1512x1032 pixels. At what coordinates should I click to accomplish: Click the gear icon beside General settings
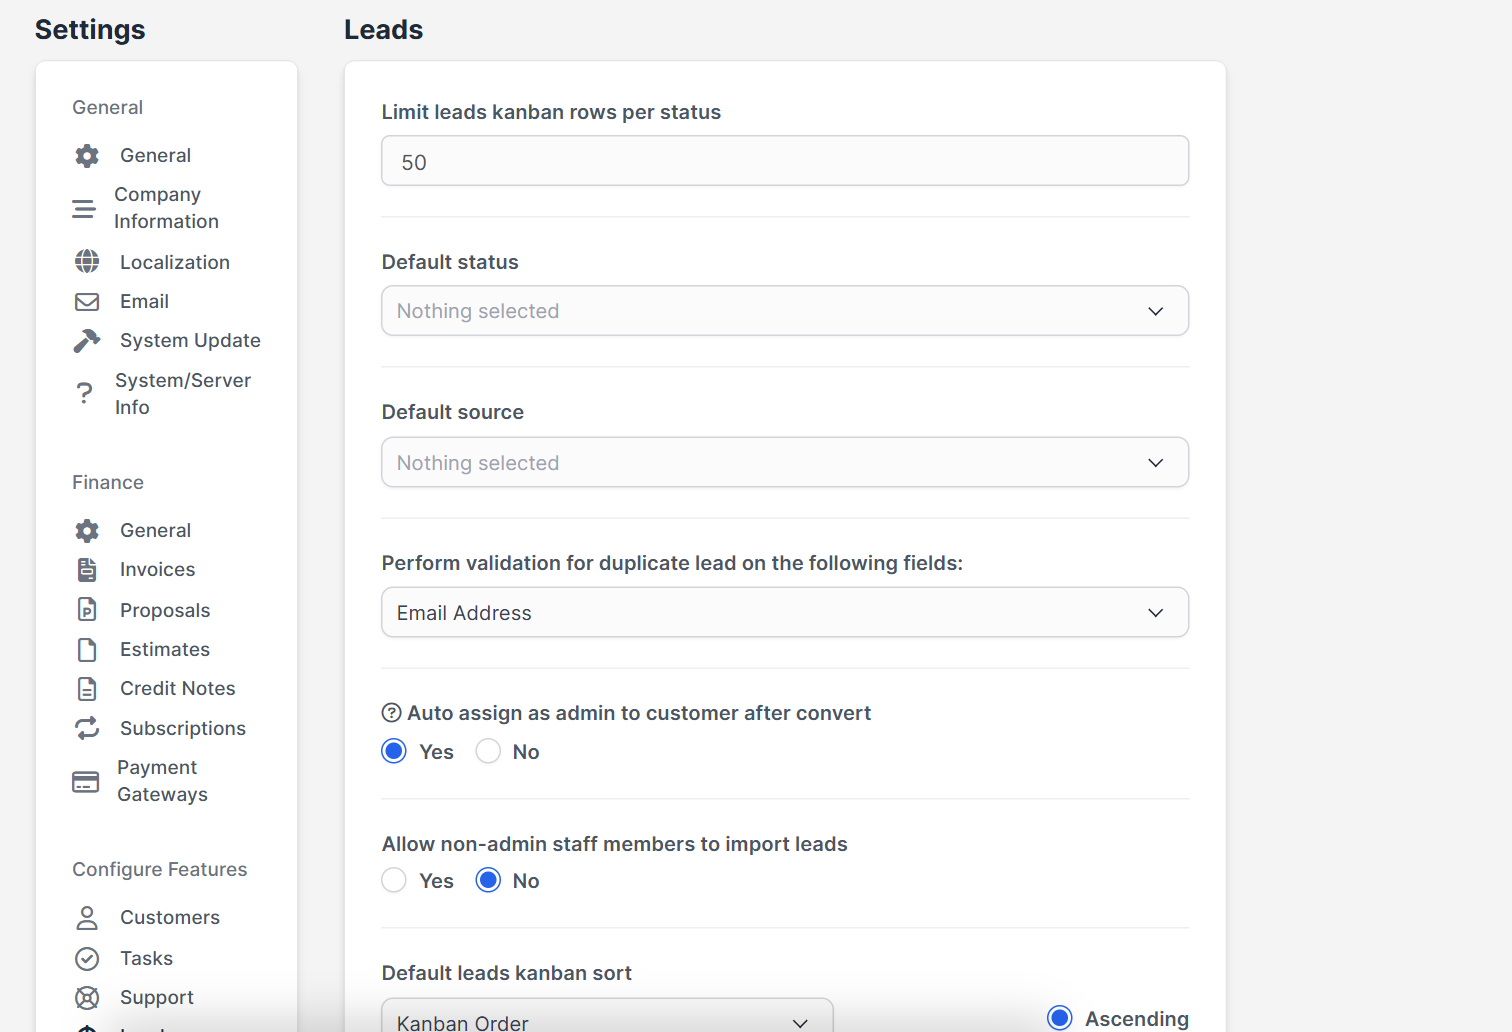click(x=87, y=156)
